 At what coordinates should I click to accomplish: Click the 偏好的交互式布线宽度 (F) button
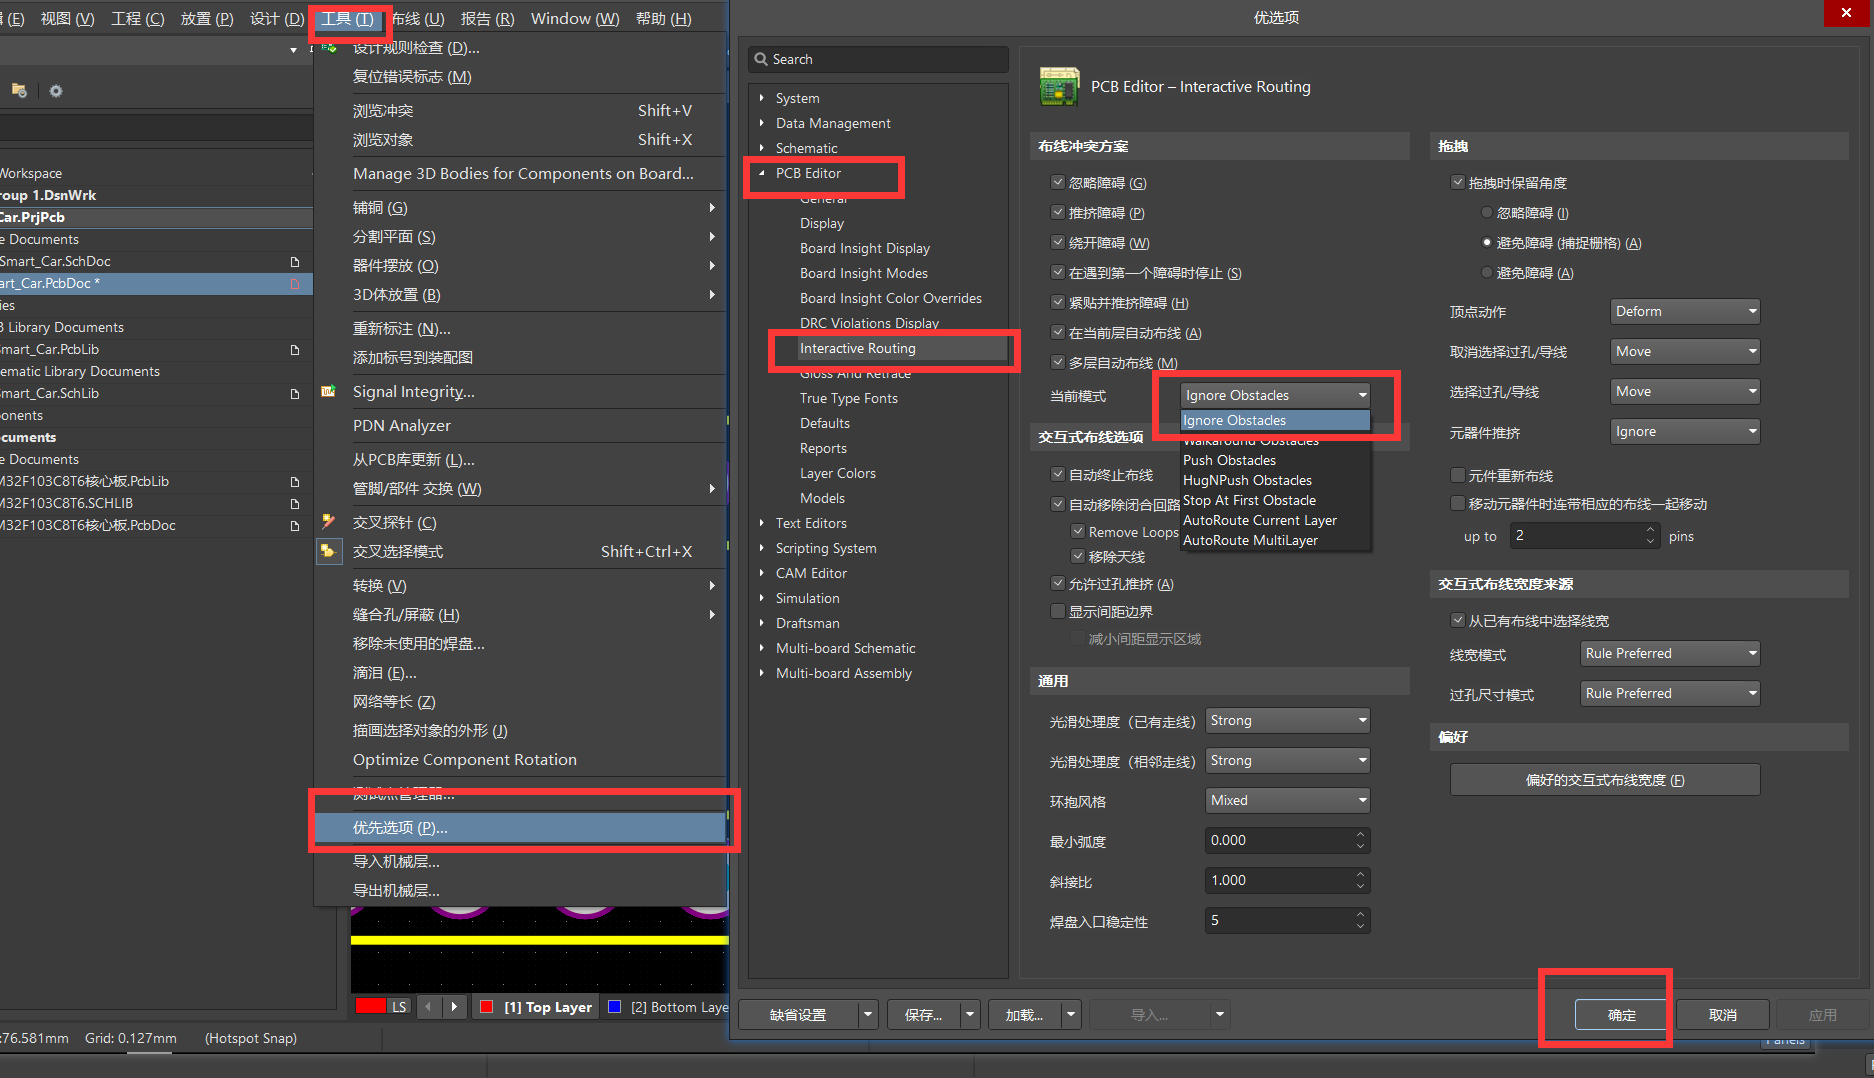pos(1605,780)
